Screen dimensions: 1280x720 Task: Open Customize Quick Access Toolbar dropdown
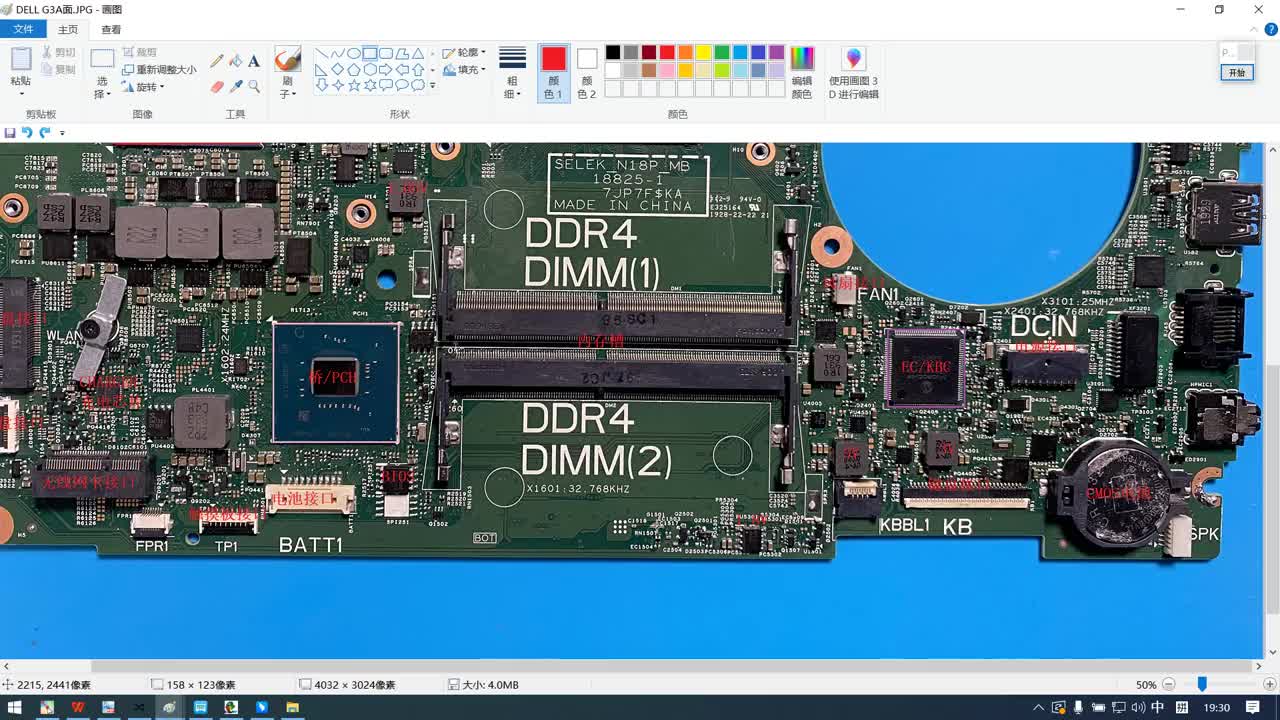[62, 132]
